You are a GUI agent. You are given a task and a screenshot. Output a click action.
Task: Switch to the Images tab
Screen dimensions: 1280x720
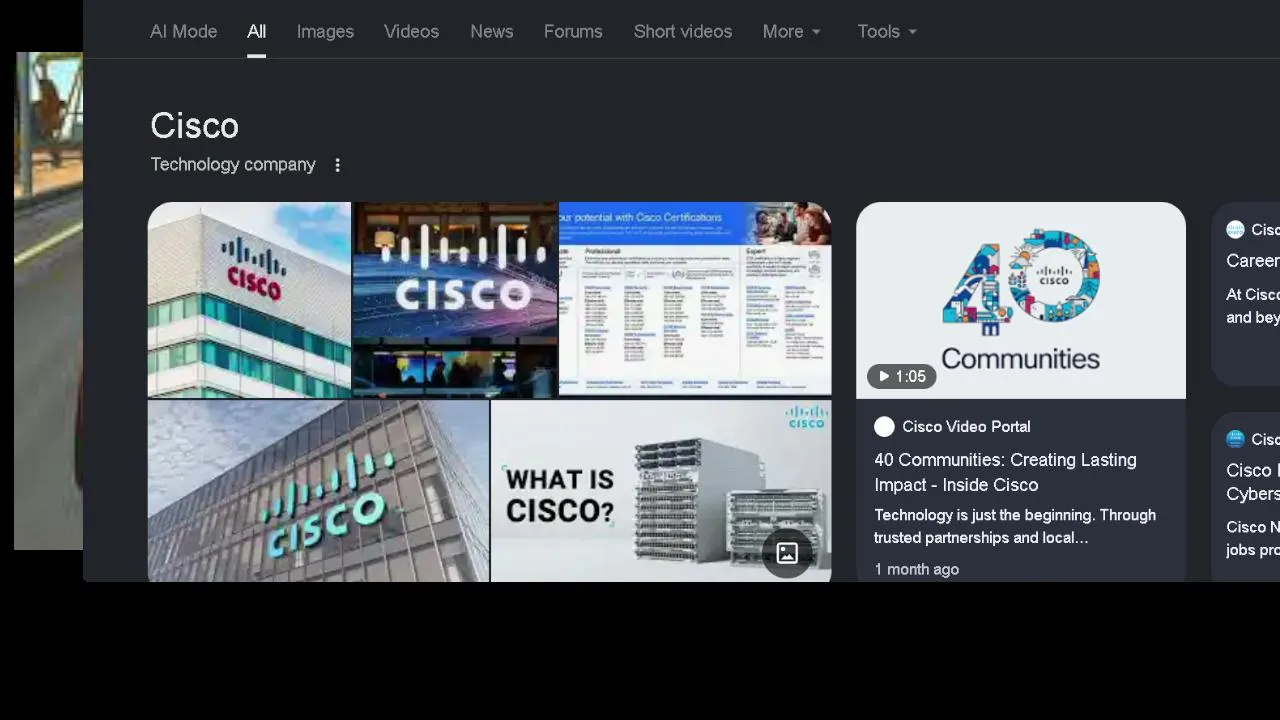tap(325, 32)
